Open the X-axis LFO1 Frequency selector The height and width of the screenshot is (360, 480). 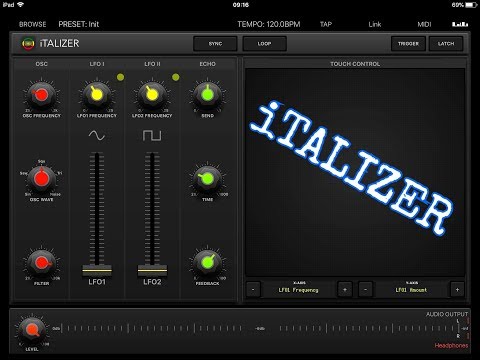299,289
